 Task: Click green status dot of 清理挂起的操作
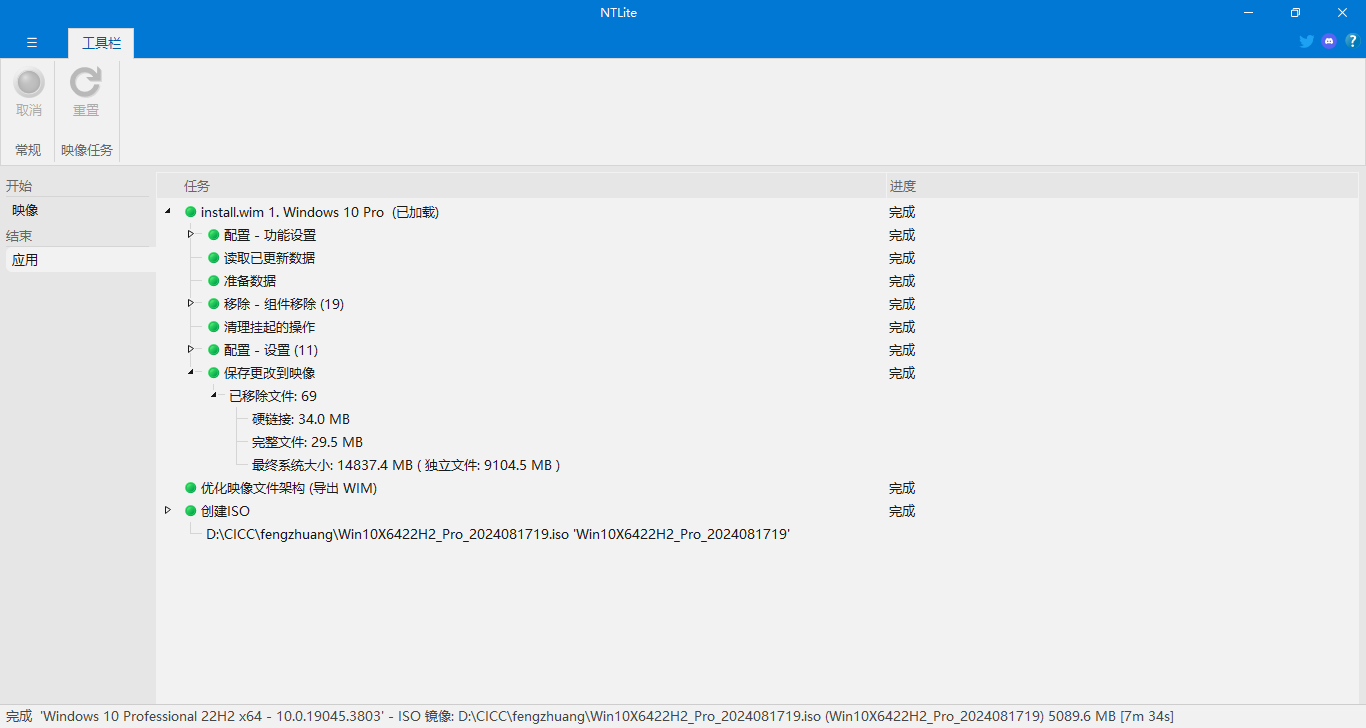[213, 327]
